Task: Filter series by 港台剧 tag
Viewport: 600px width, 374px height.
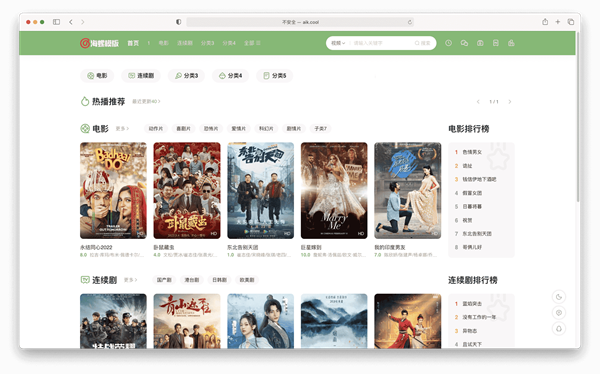Action: (x=192, y=280)
